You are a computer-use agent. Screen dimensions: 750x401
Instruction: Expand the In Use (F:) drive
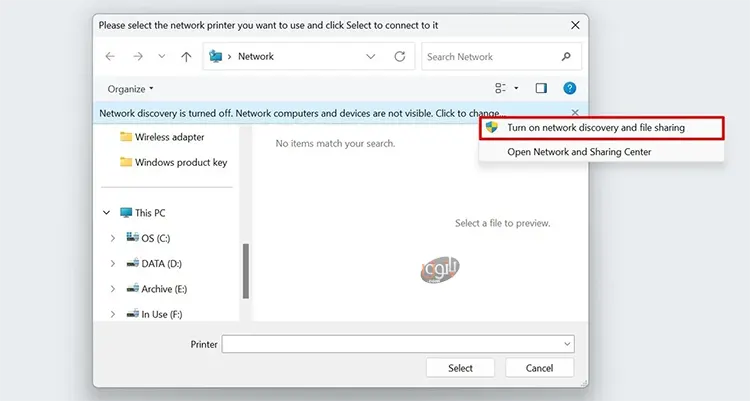pos(112,314)
